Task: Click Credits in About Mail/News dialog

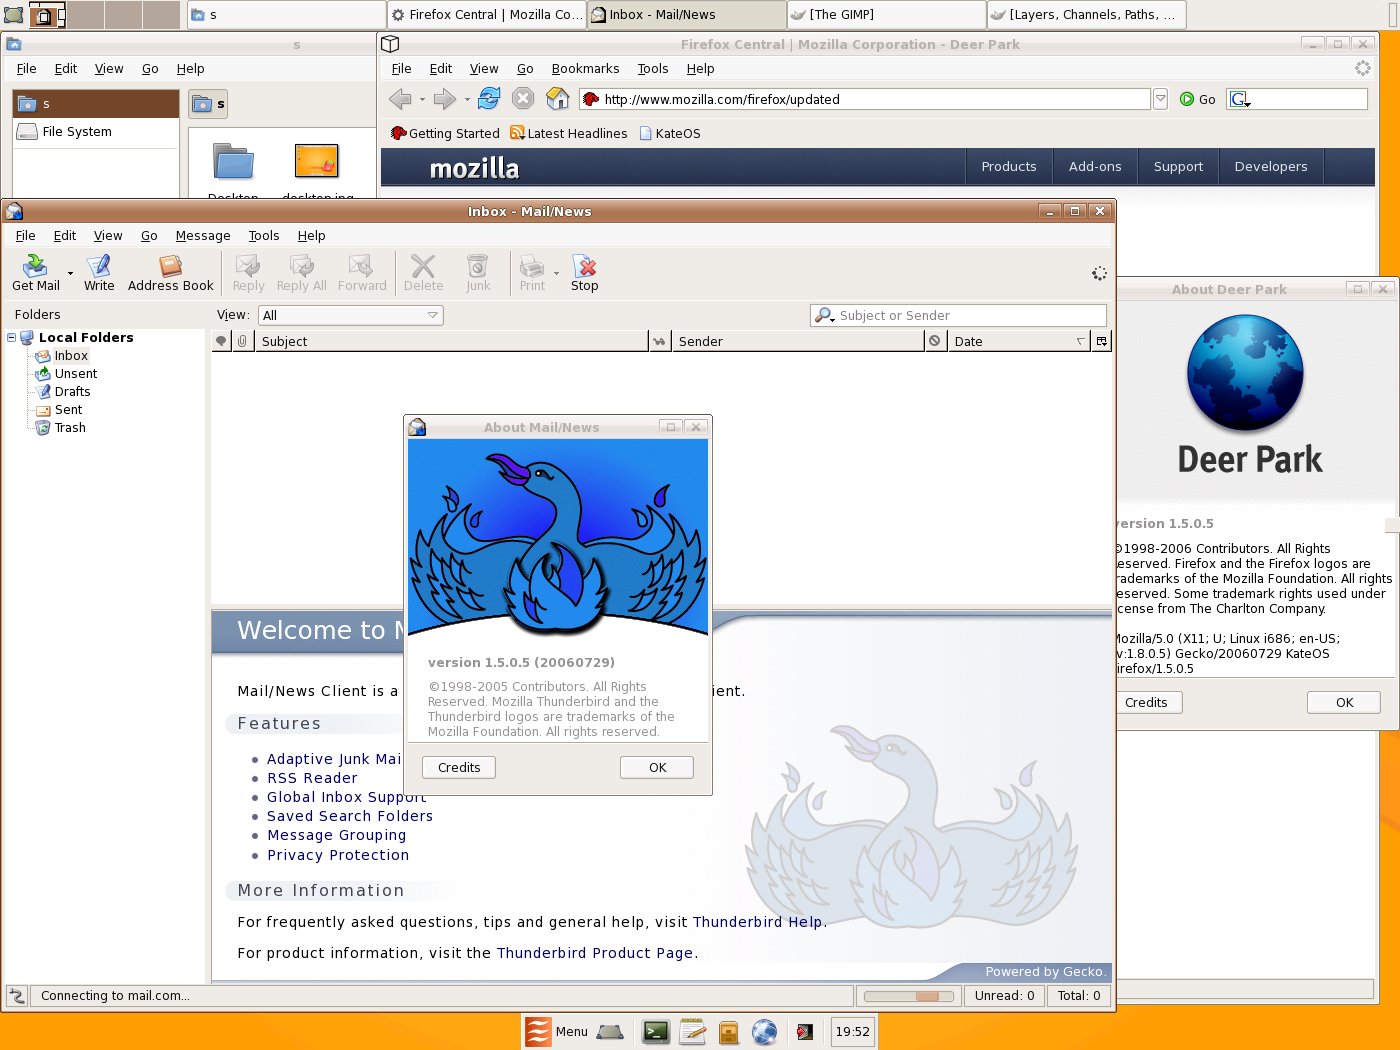Action: (x=459, y=767)
